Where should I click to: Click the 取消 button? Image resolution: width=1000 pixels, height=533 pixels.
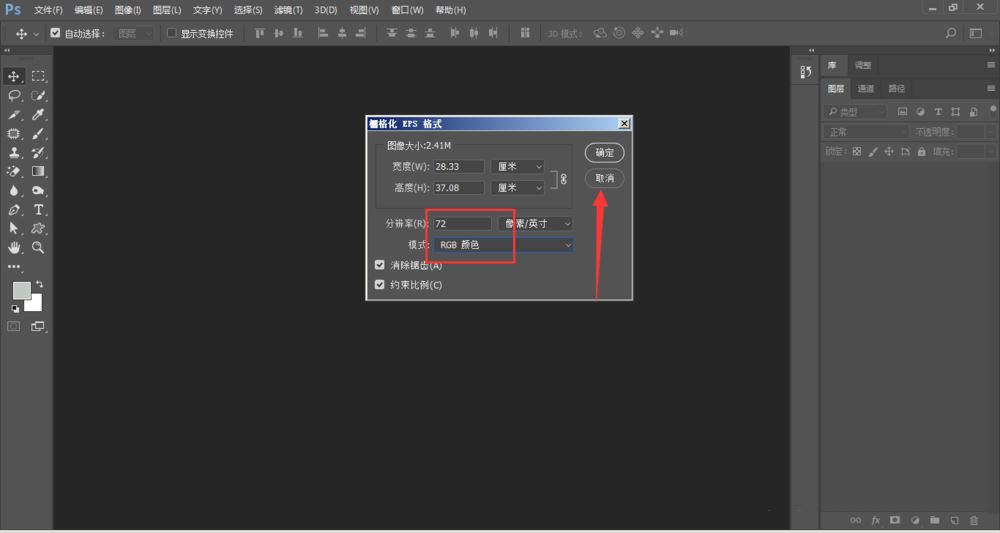(x=605, y=179)
